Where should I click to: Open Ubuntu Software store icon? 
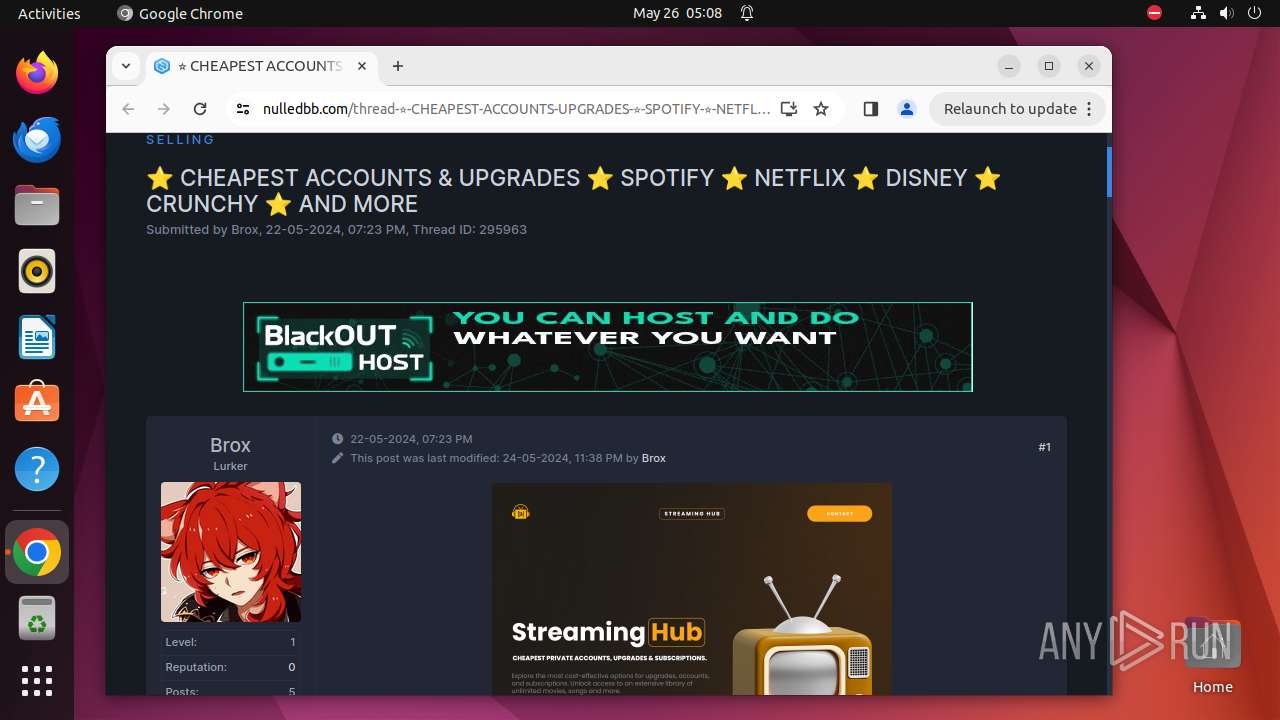37,403
